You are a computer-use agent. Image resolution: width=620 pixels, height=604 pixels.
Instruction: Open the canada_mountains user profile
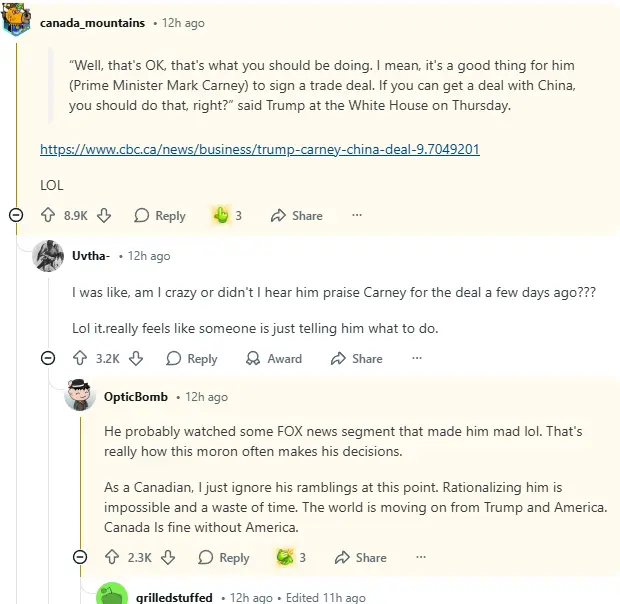[92, 22]
